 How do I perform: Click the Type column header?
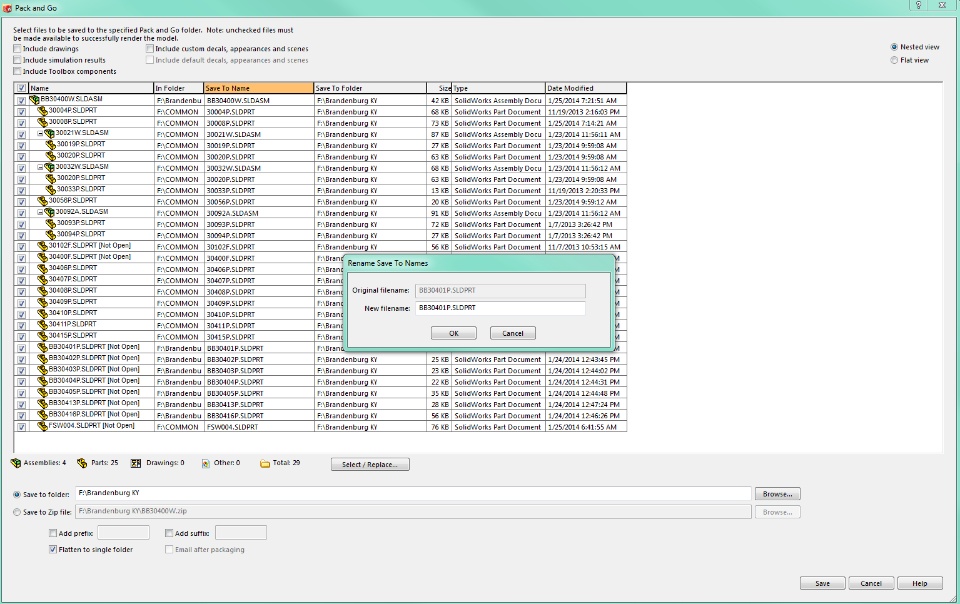(x=498, y=88)
